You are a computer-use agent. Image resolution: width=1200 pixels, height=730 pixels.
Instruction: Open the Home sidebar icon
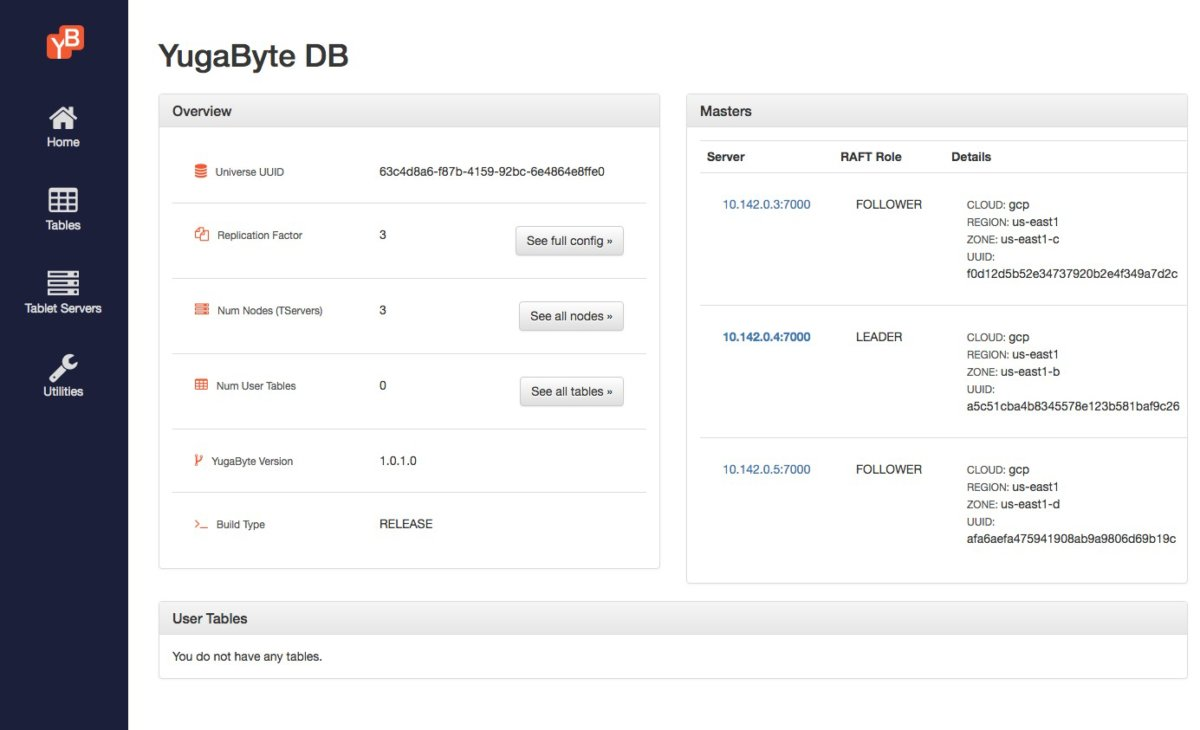coord(63,117)
